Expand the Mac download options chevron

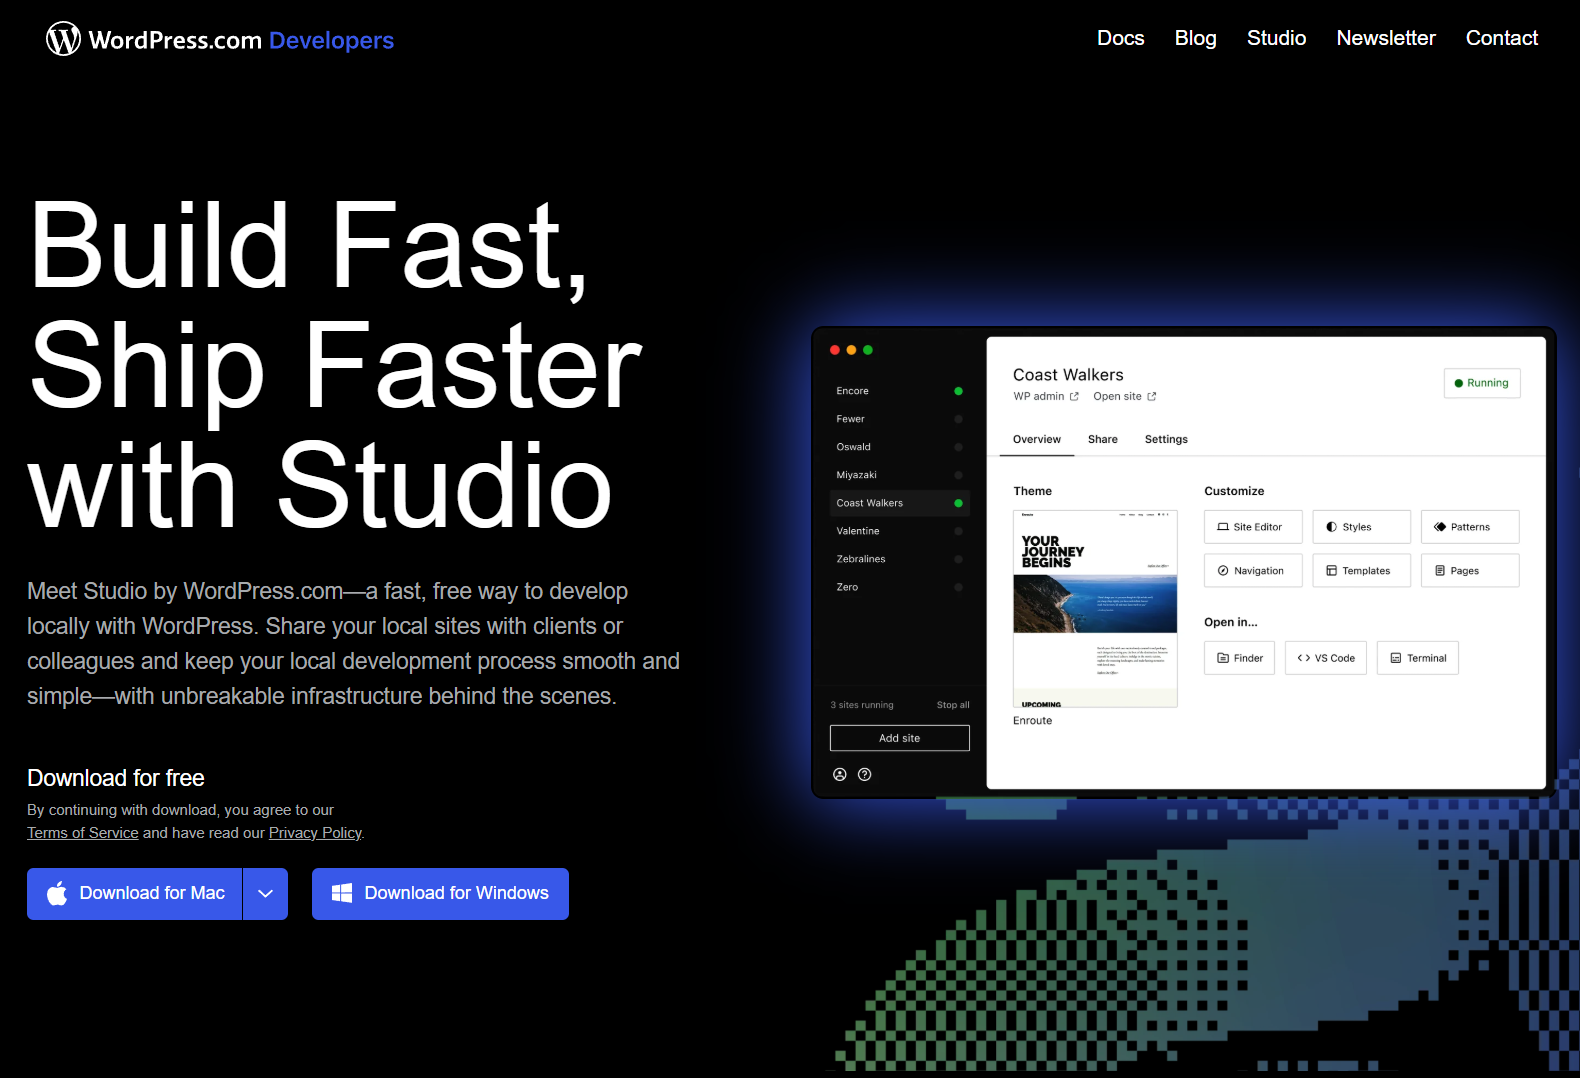pyautogui.click(x=265, y=894)
